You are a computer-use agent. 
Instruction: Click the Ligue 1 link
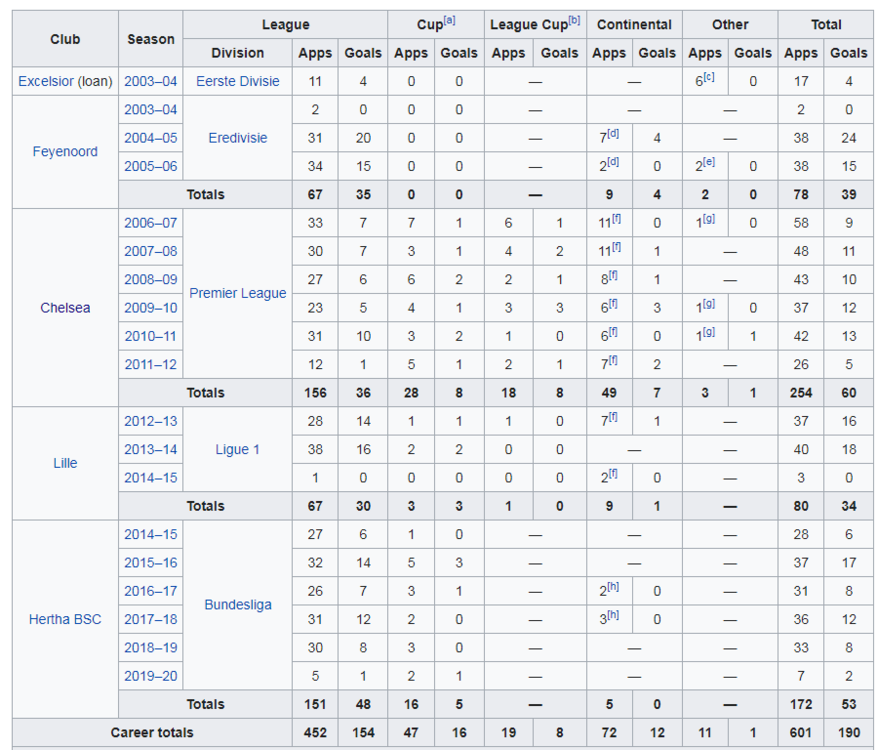(x=237, y=449)
